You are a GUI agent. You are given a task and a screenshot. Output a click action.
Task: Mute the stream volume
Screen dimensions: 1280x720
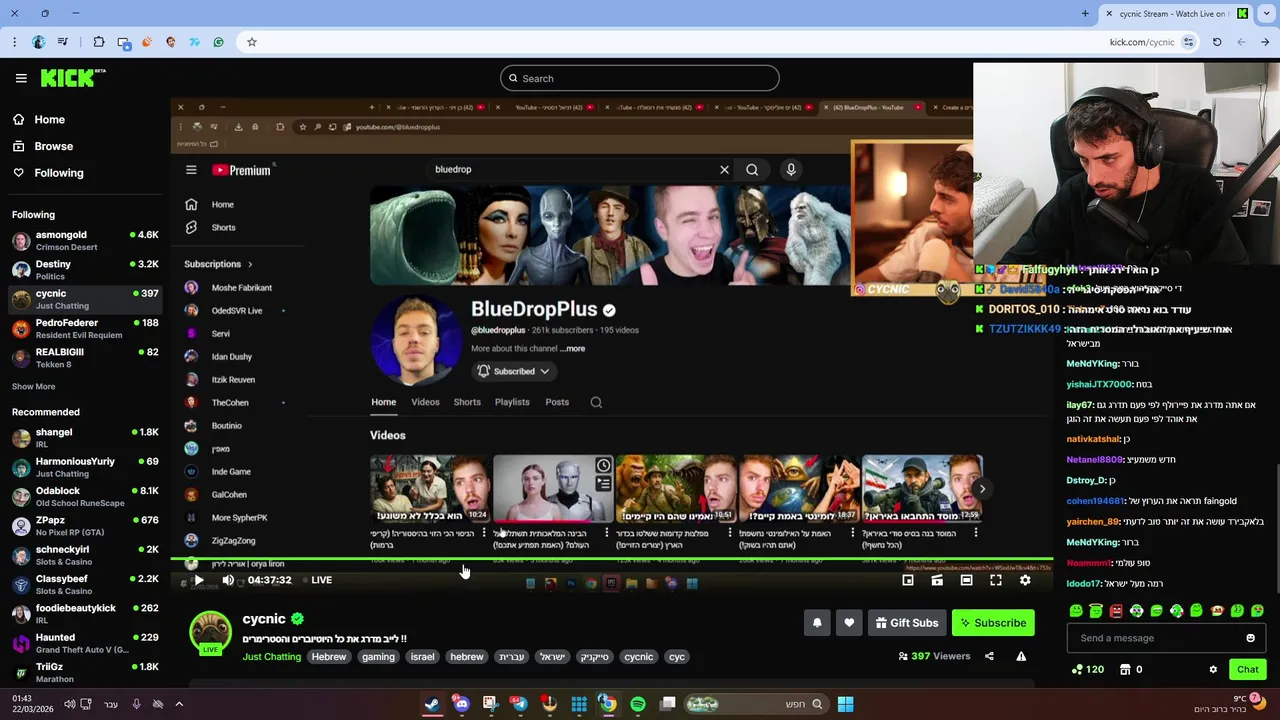[x=228, y=580]
